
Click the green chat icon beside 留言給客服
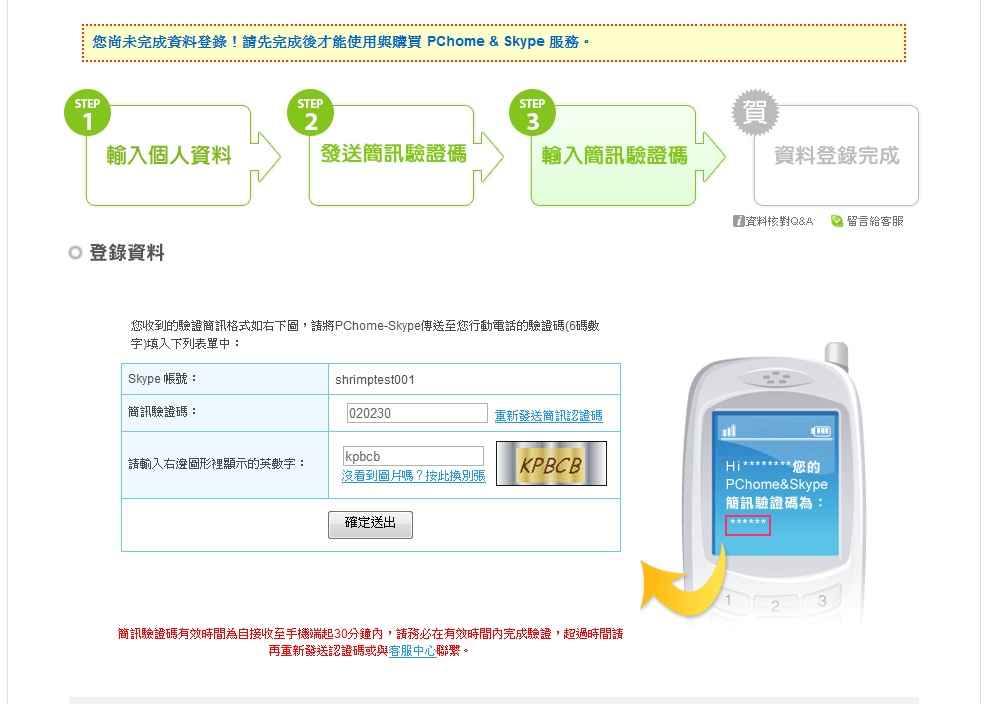[x=836, y=221]
